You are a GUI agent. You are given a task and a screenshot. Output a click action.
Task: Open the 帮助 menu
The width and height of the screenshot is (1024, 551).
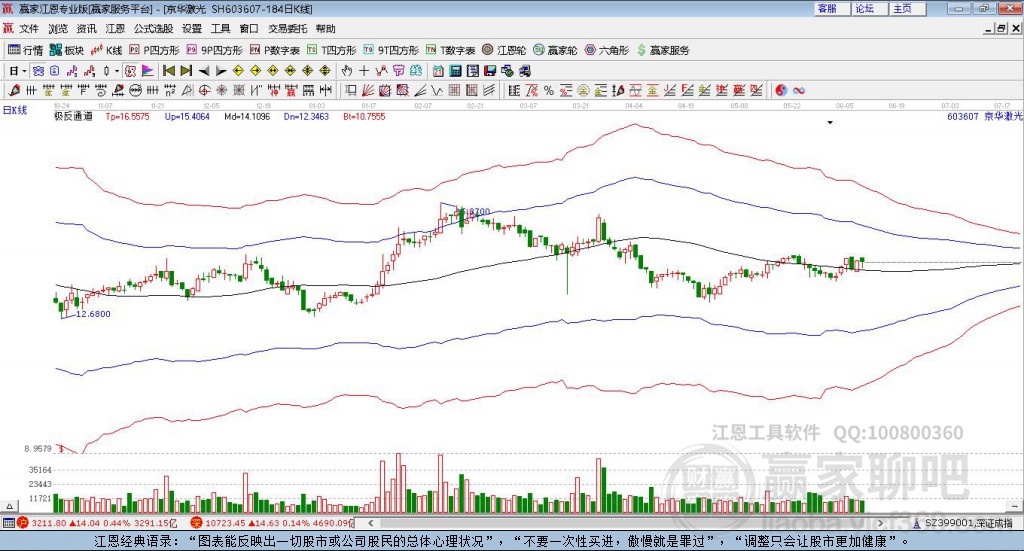(x=325, y=29)
